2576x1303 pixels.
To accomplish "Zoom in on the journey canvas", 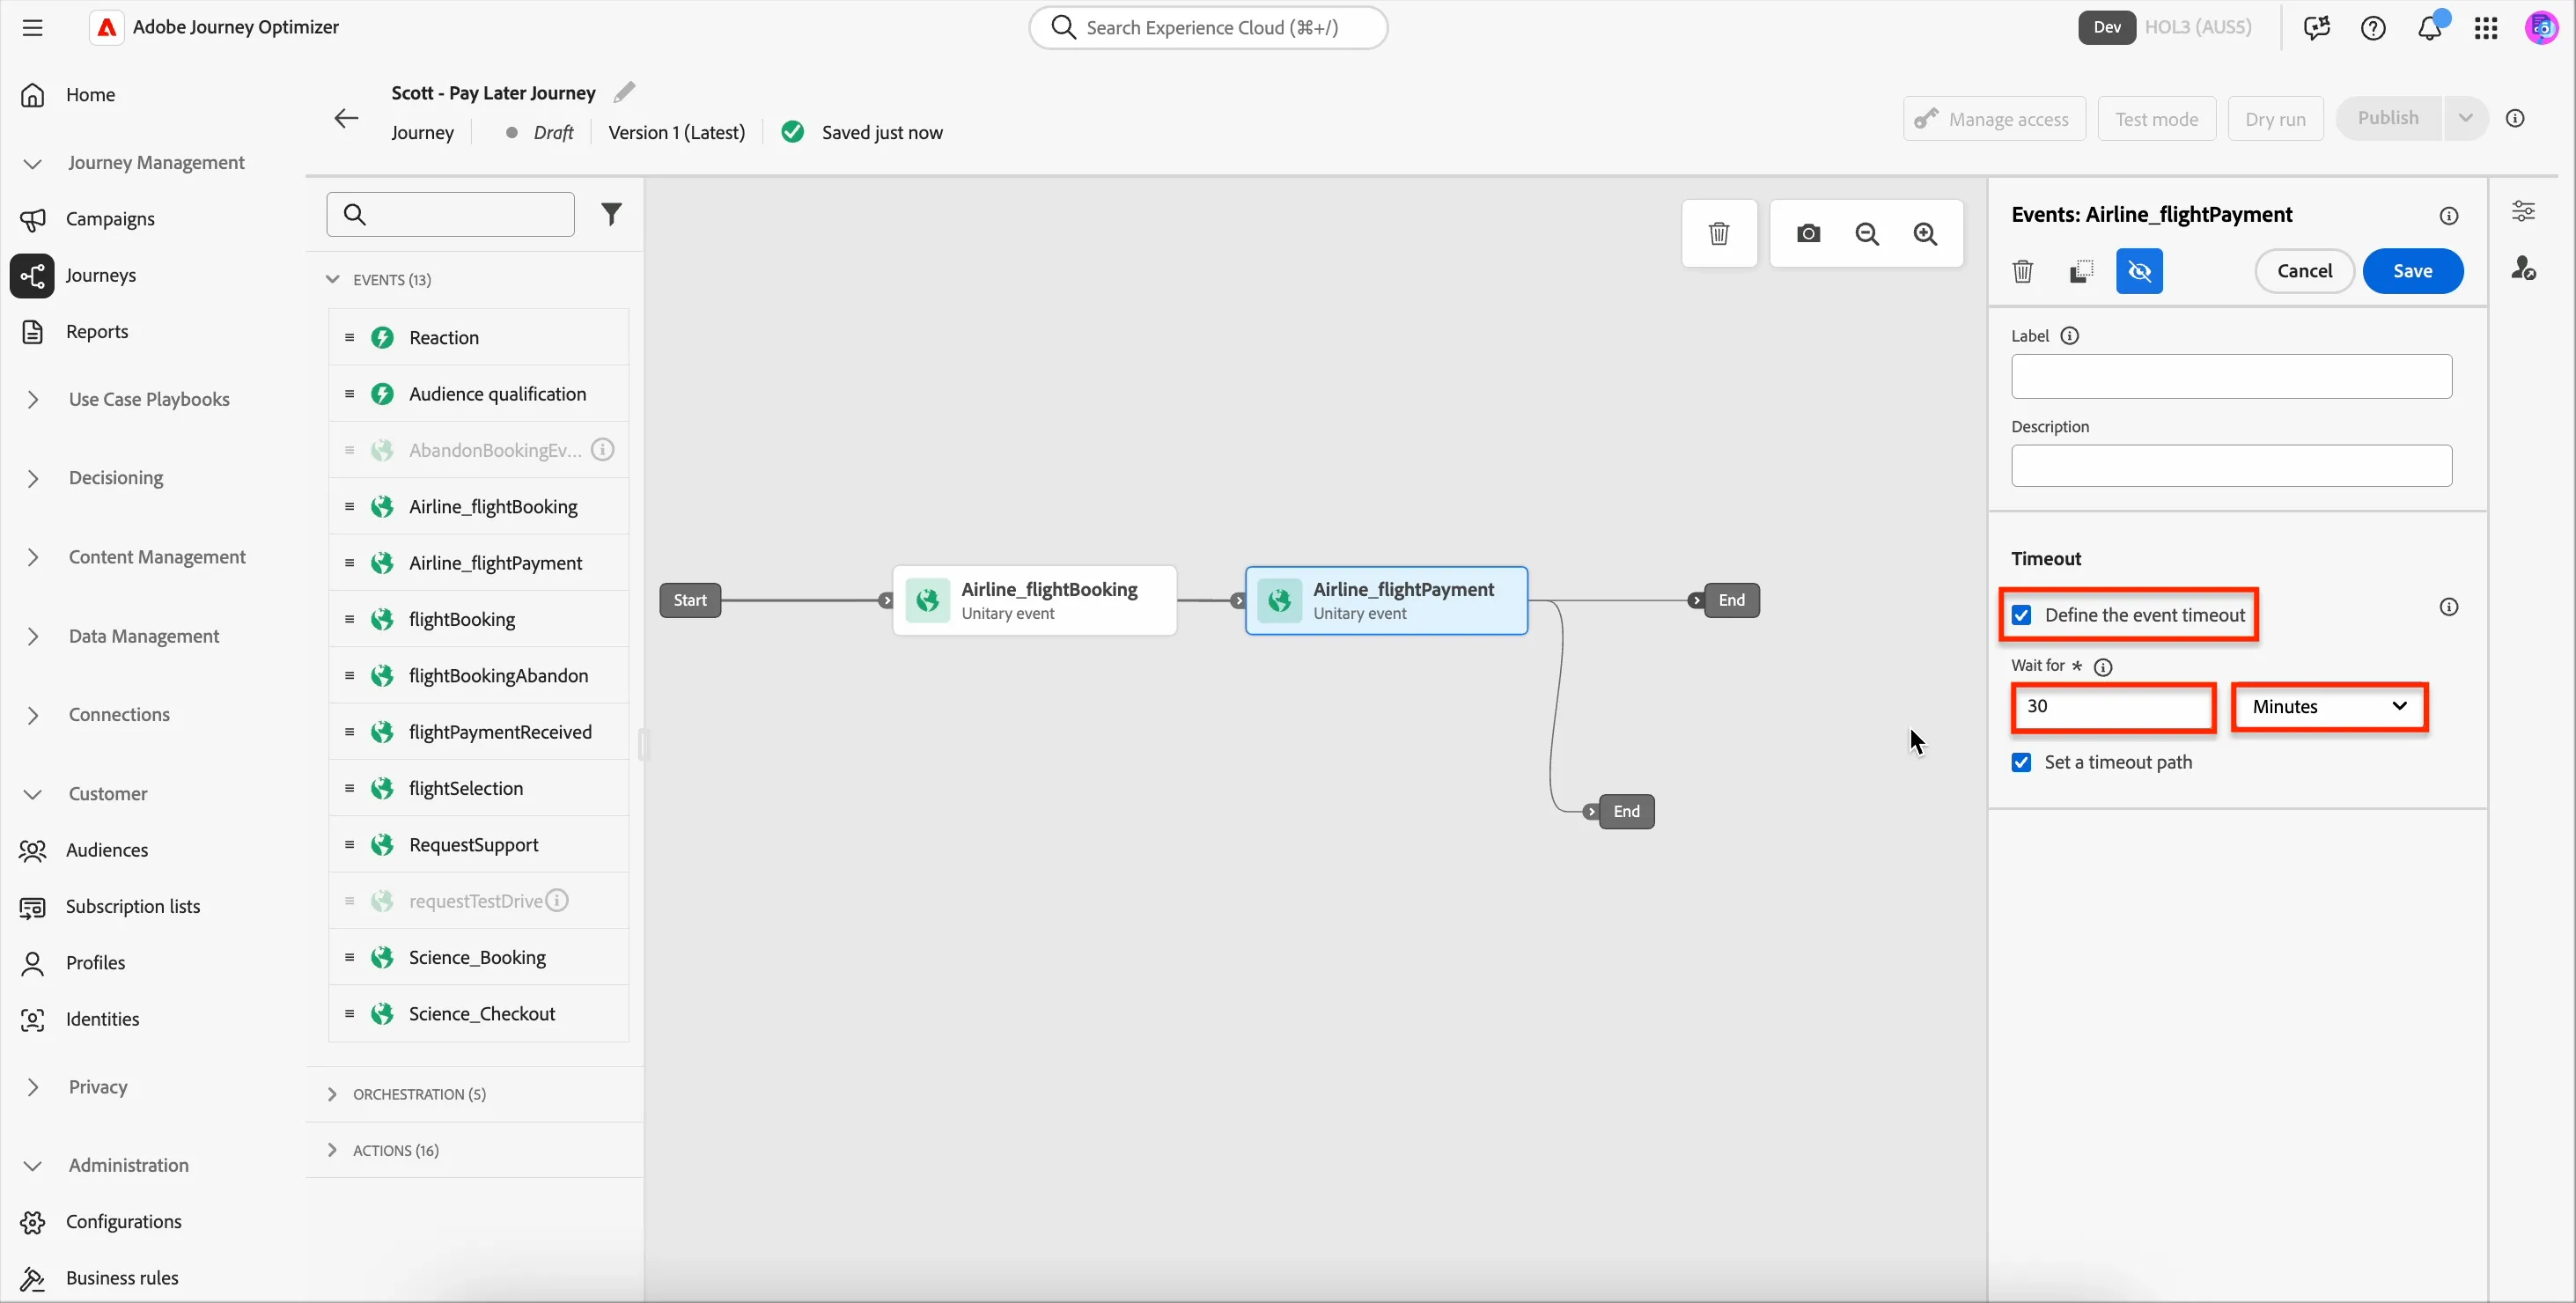I will coord(1925,234).
